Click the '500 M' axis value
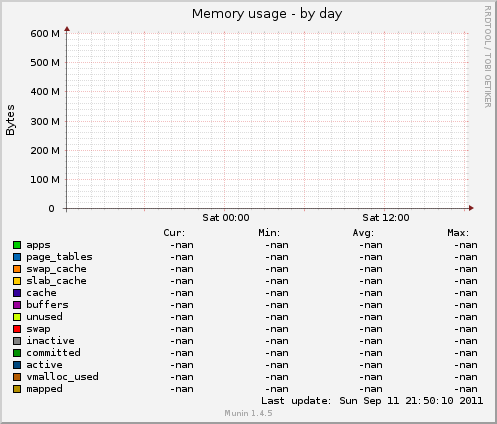The image size is (497, 424). (x=45, y=63)
